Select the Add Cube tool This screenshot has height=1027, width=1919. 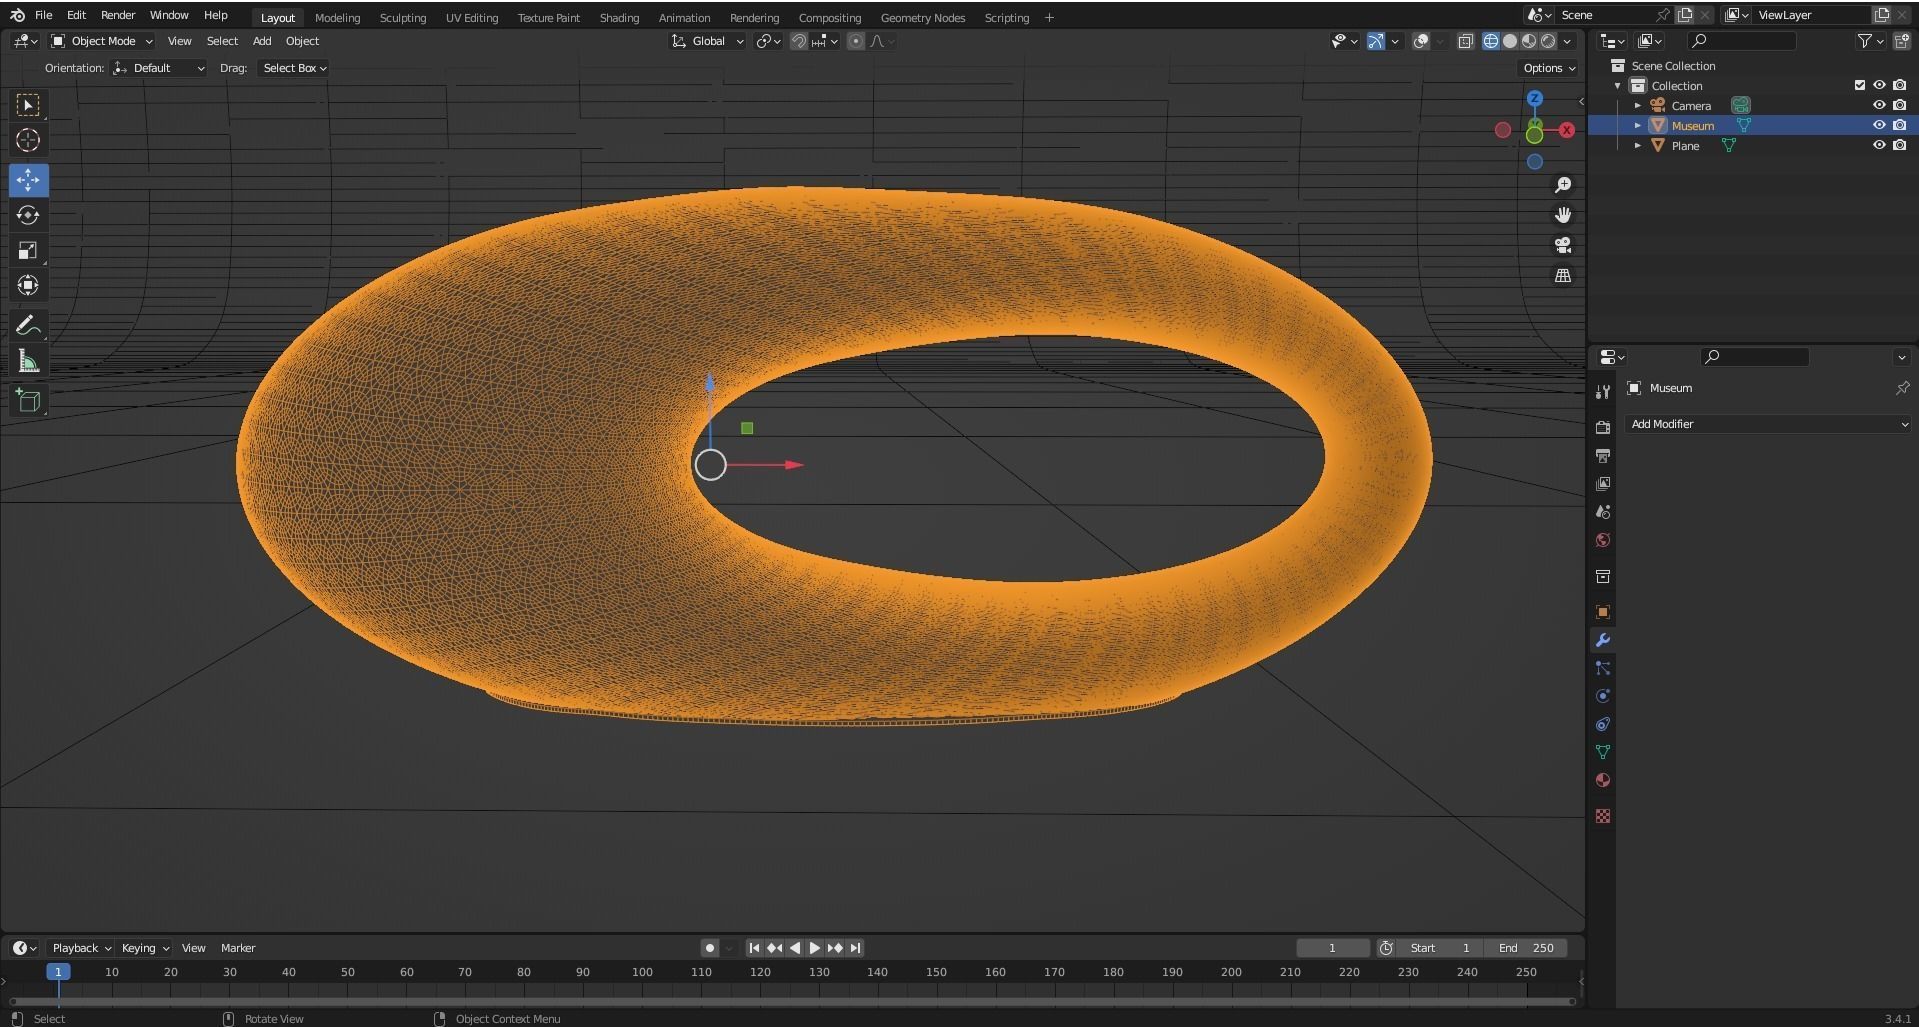[28, 401]
